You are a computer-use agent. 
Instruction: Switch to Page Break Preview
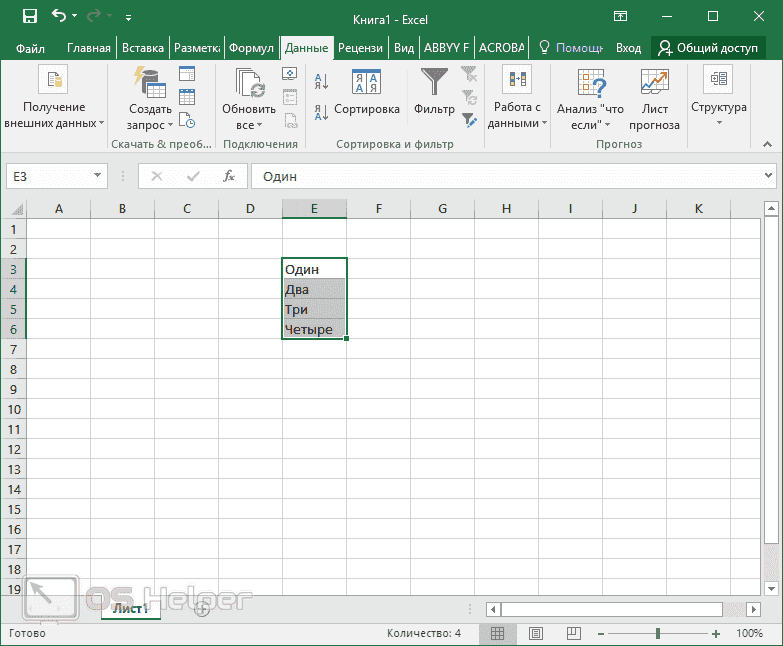[574, 633]
